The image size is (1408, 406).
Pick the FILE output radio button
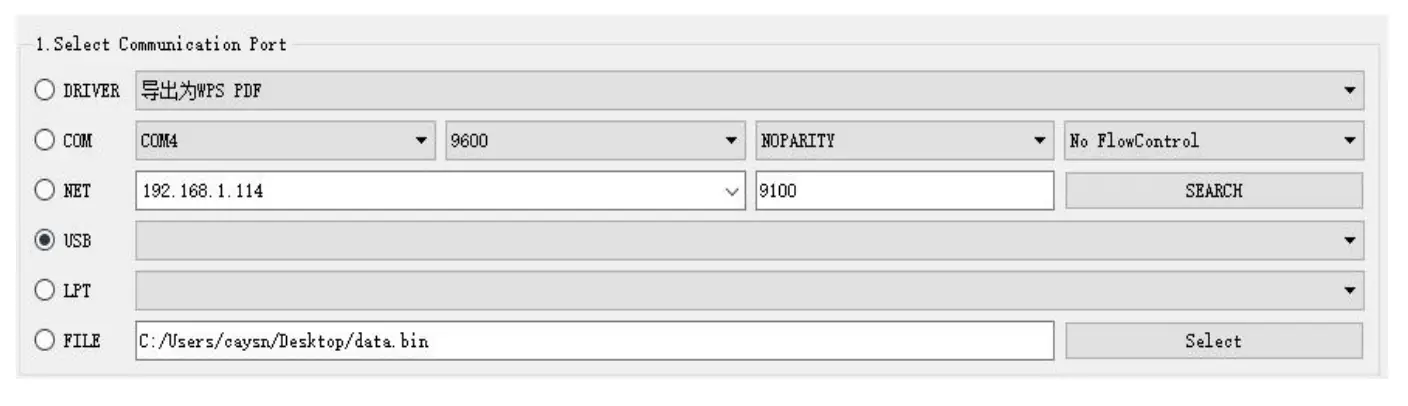click(x=45, y=341)
